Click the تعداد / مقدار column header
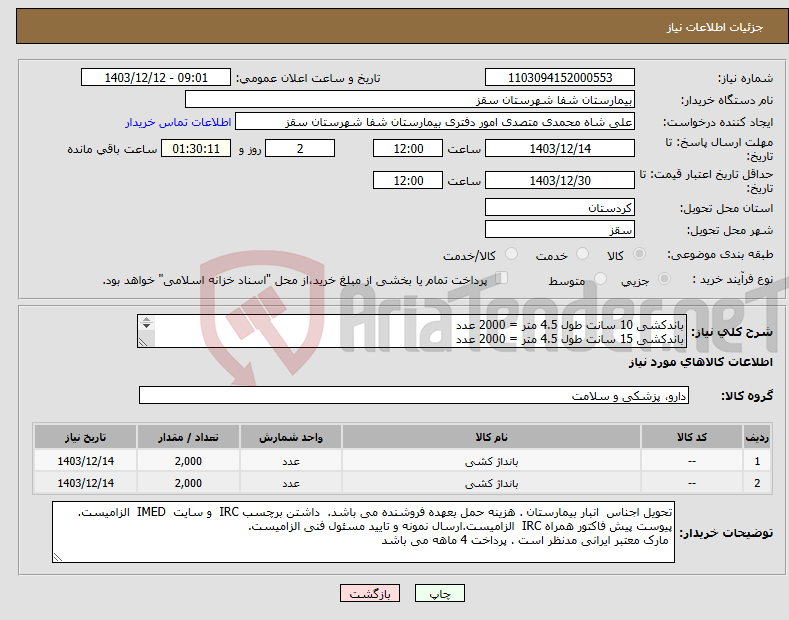 pos(188,437)
